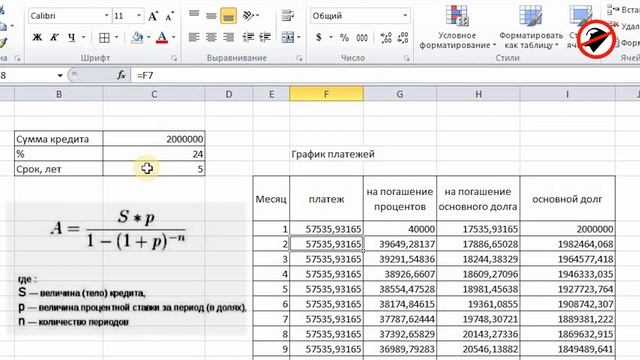Toggle bold Ж formatting
The image size is (640, 360).
pos(37,38)
